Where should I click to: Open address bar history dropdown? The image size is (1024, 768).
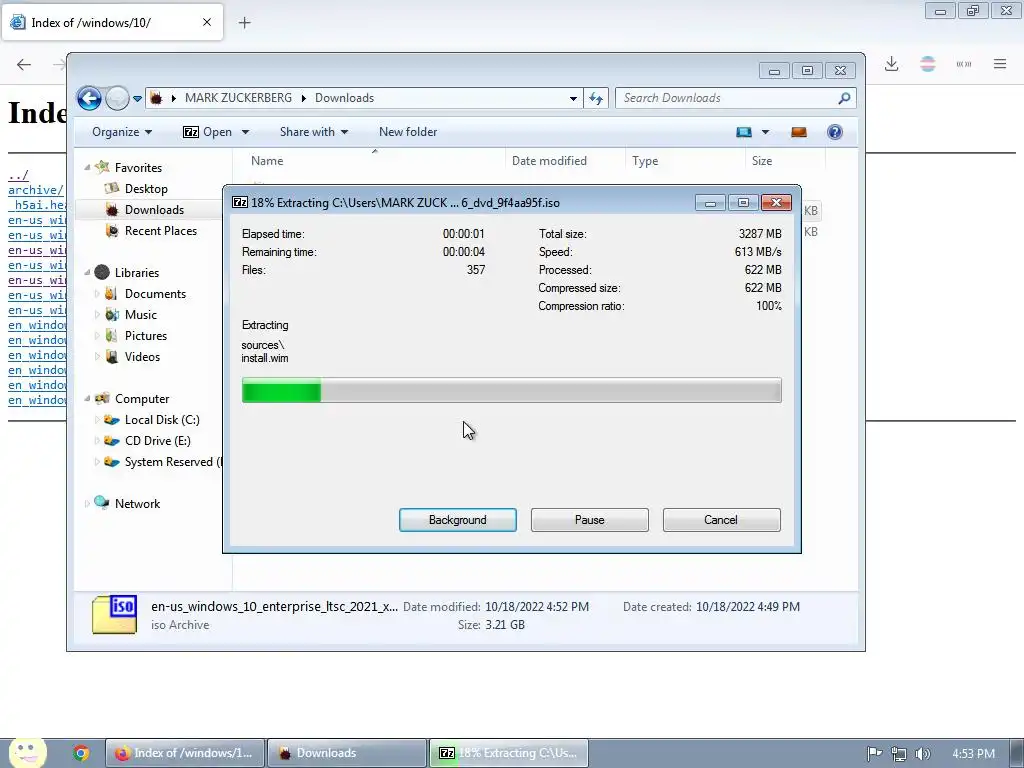573,99
